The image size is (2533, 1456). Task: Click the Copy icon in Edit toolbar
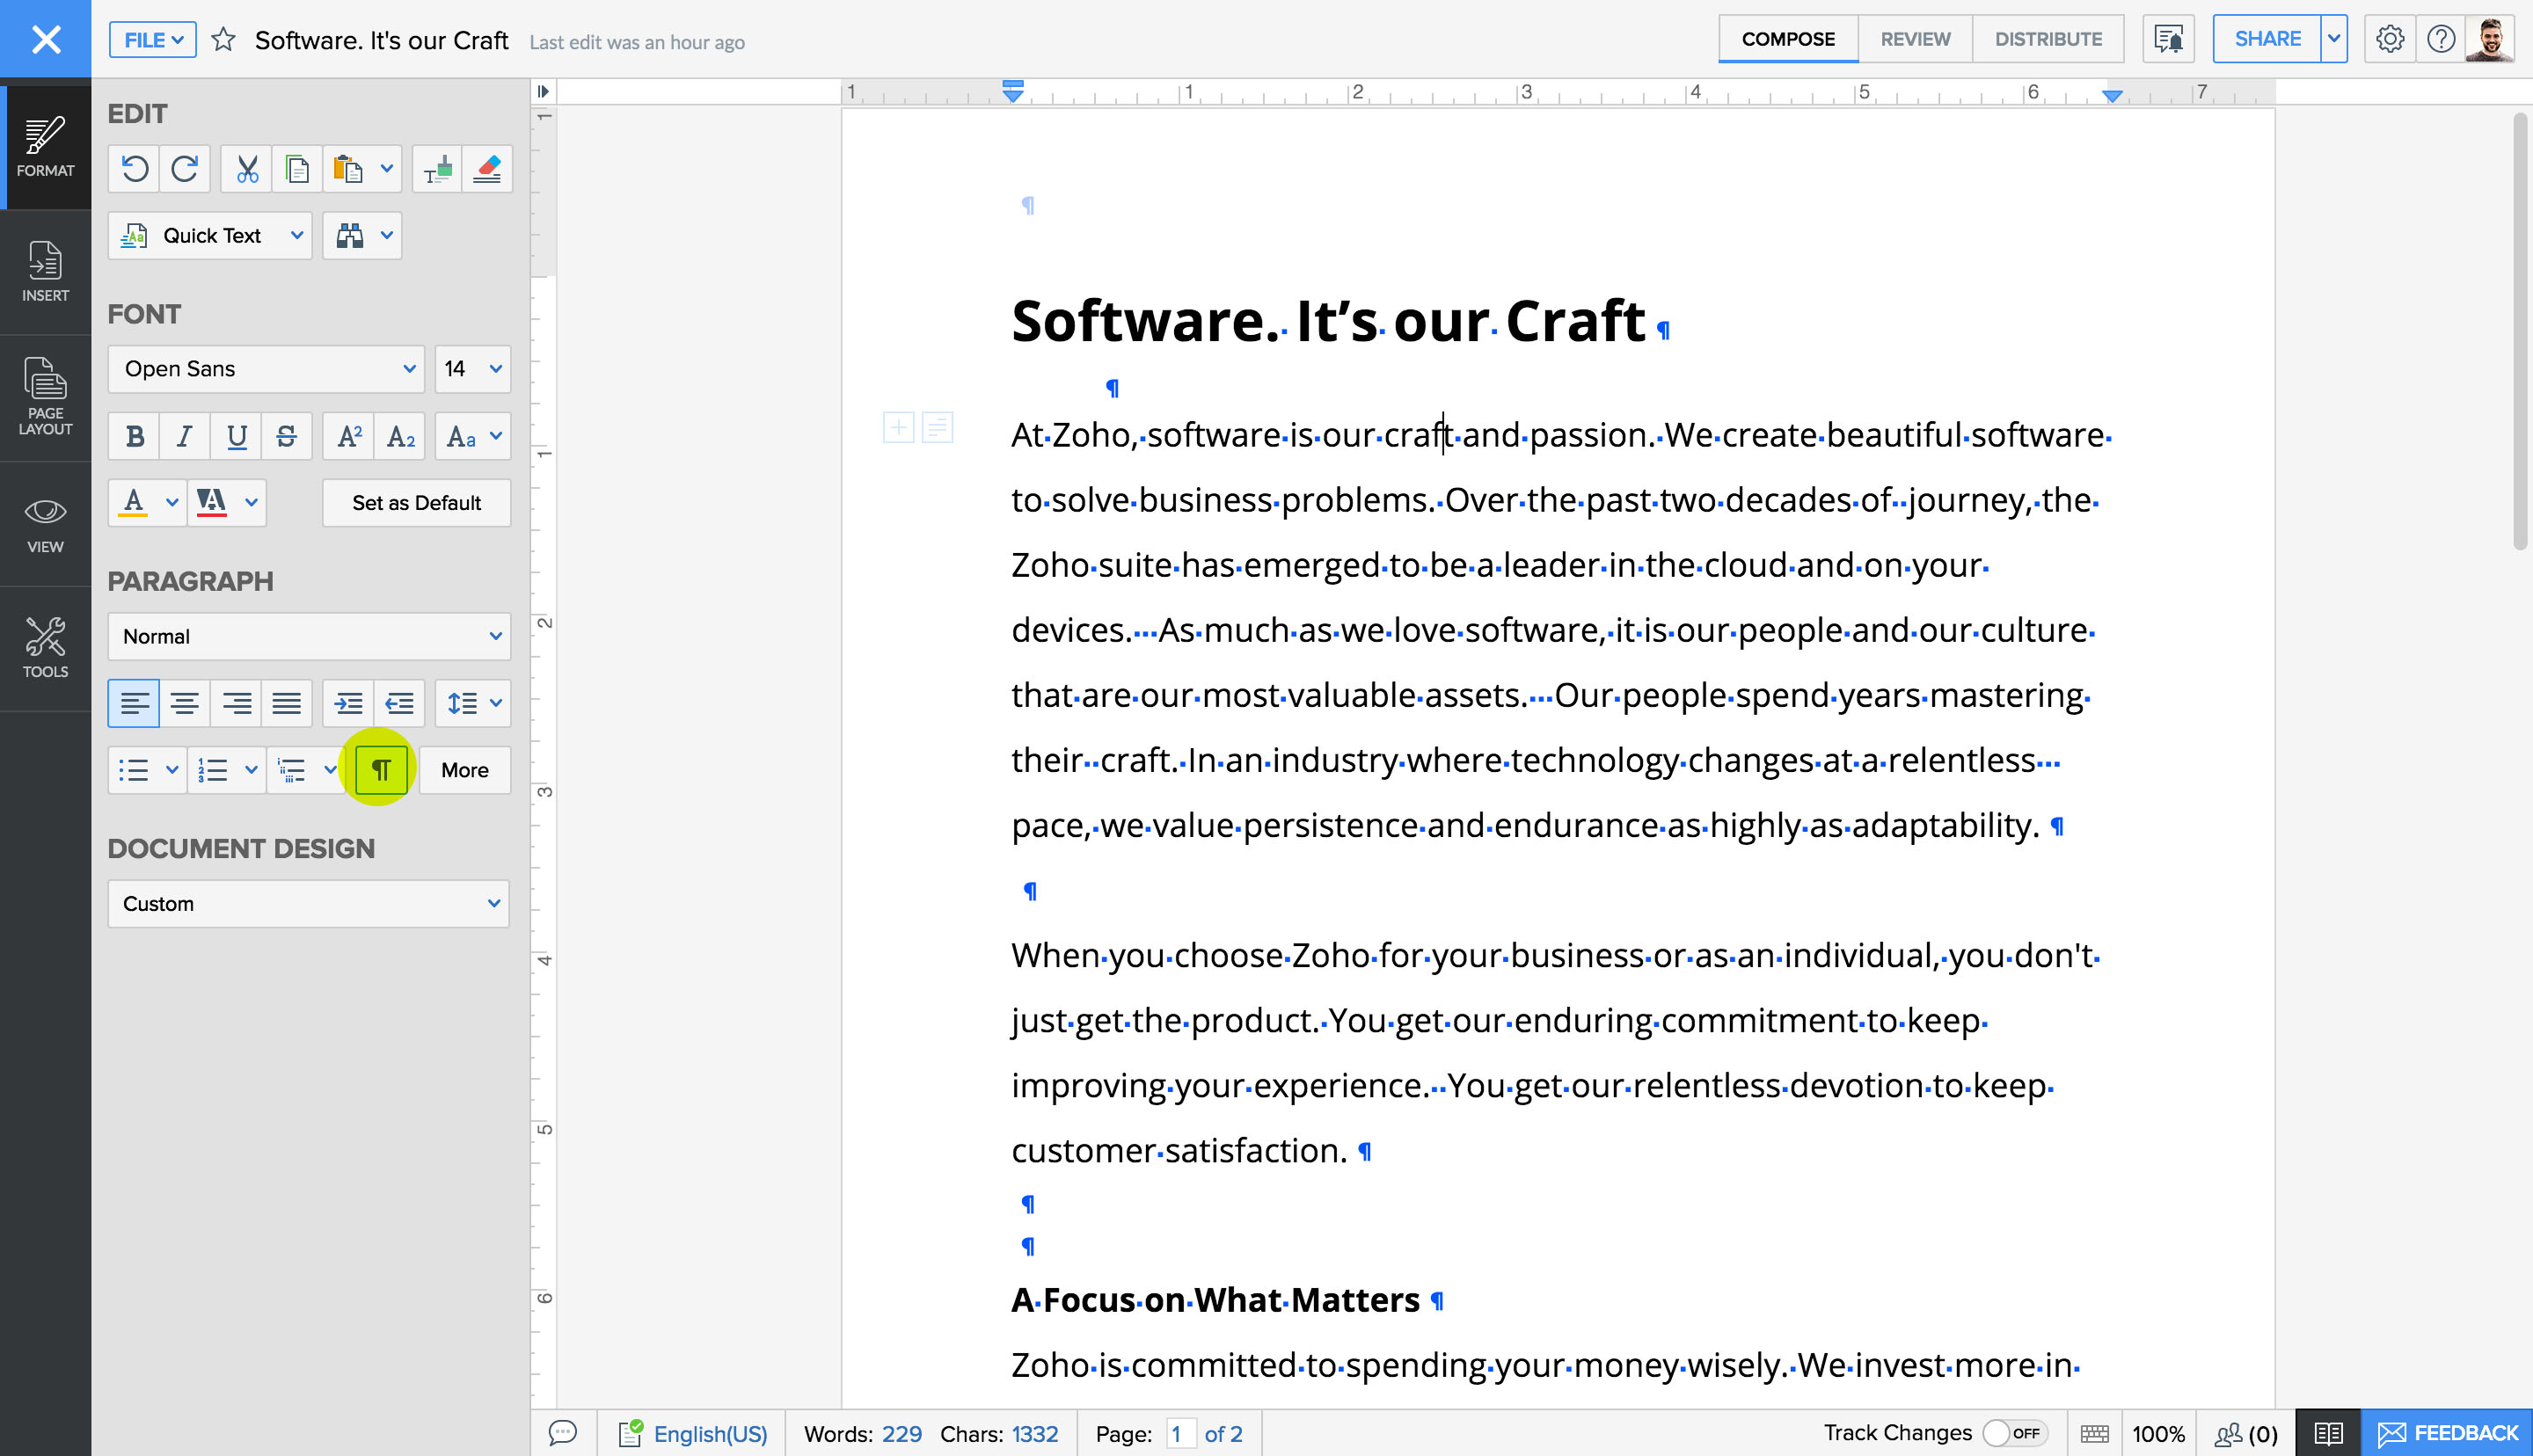[301, 169]
